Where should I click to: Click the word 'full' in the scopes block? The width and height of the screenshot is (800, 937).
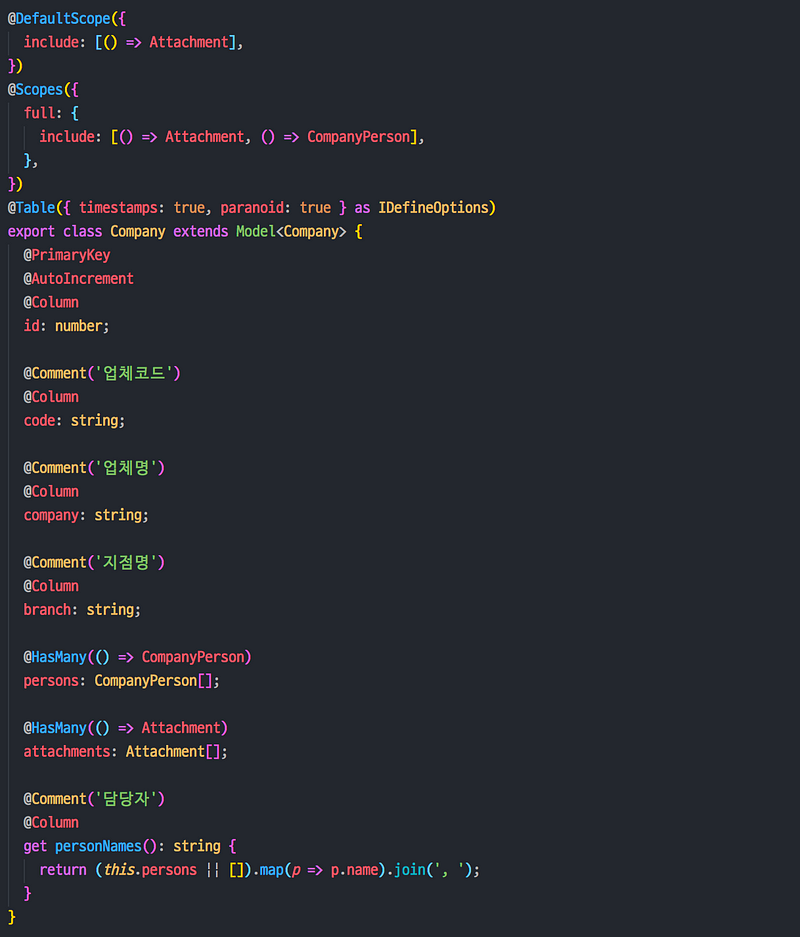click(x=39, y=113)
